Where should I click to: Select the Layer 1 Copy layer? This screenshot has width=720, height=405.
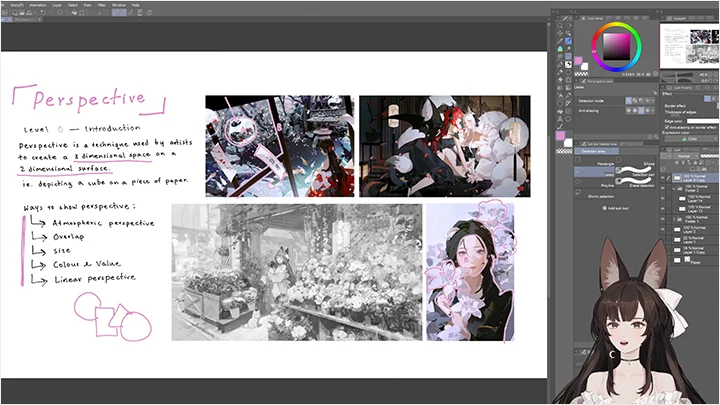696,250
